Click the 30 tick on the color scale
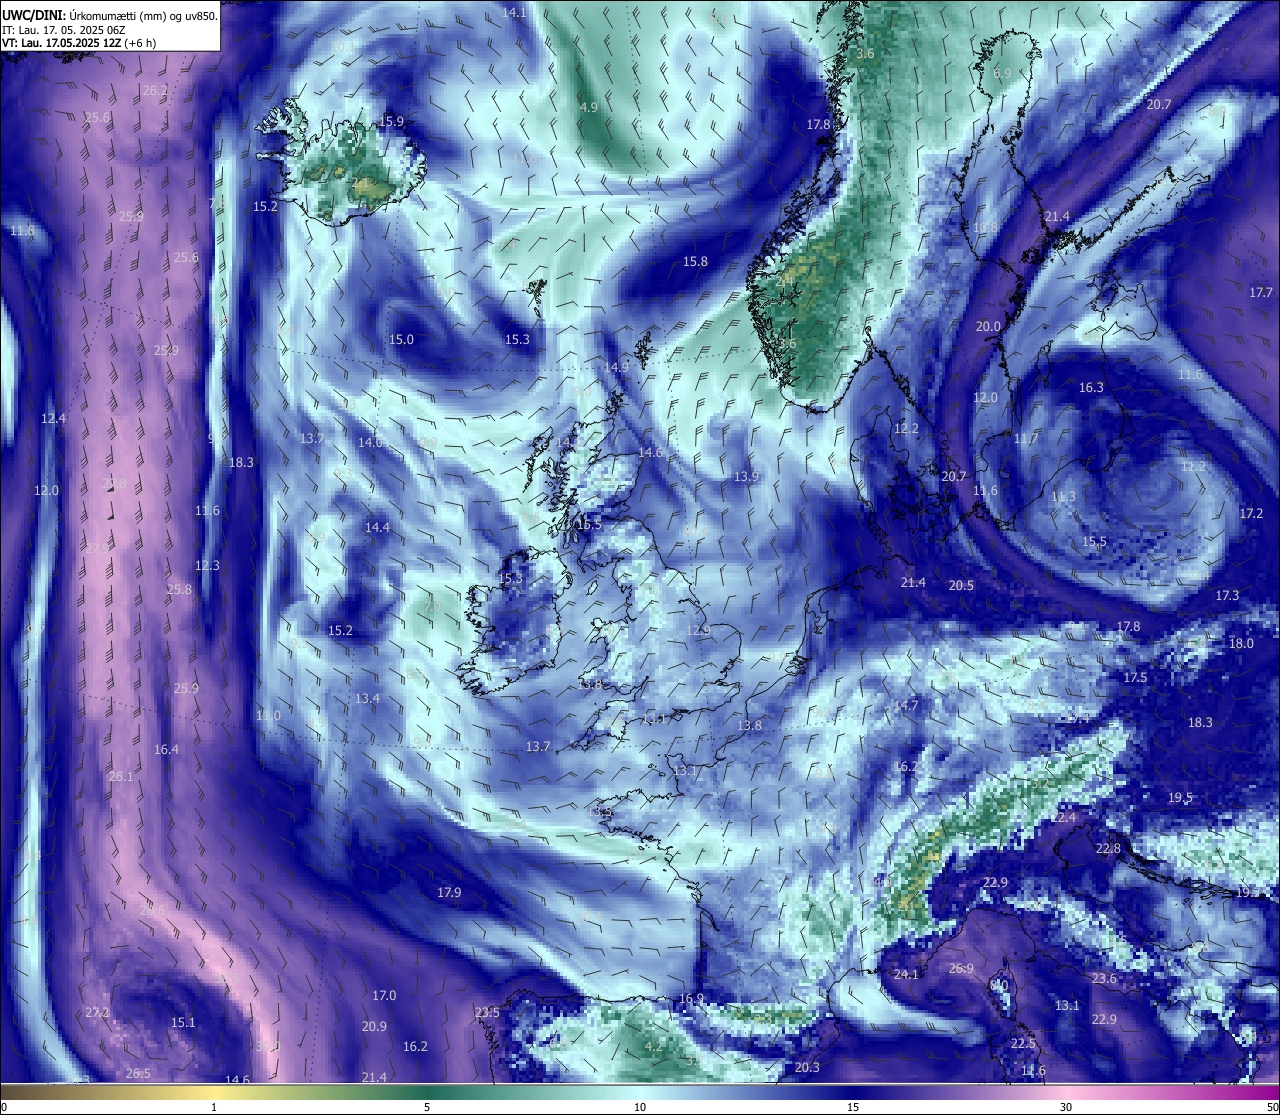The width and height of the screenshot is (1280, 1115). [1066, 1107]
